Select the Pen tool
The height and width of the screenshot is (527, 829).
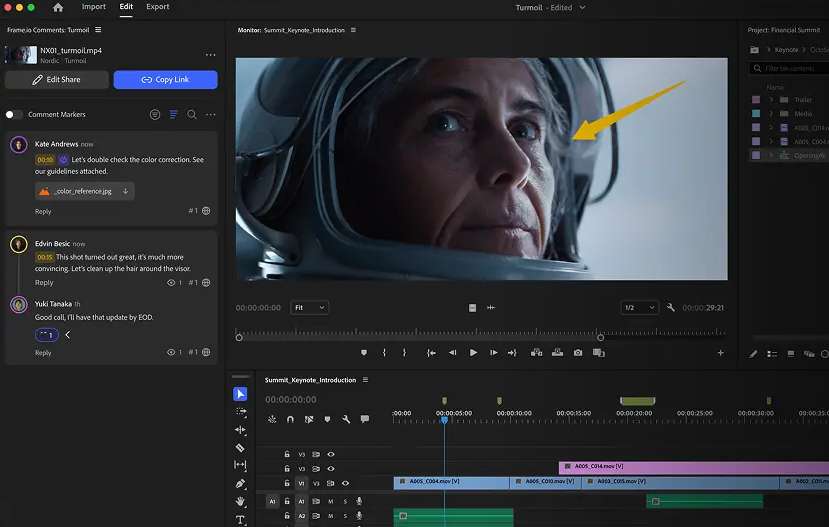pos(240,483)
